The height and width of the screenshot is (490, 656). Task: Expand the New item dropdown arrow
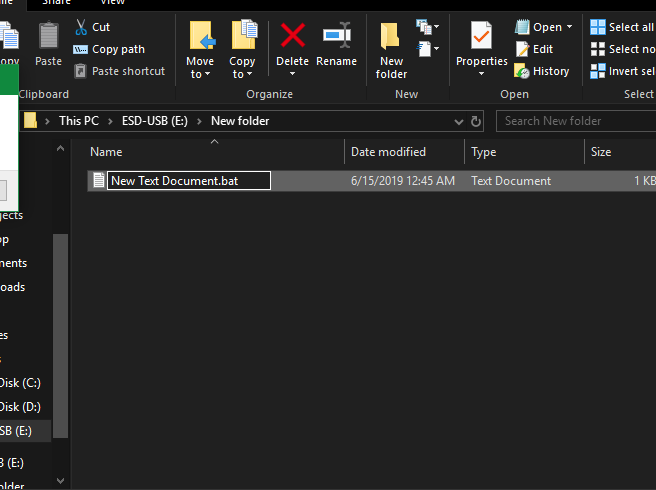point(436,27)
